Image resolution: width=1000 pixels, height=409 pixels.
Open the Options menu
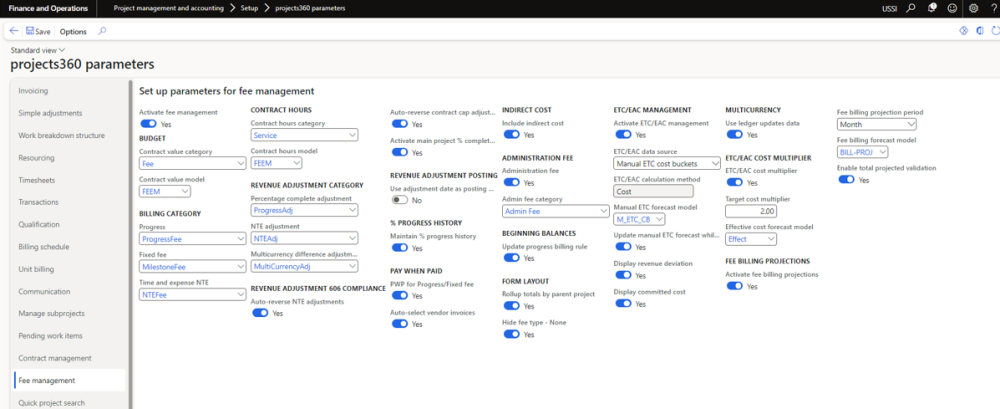pos(73,31)
